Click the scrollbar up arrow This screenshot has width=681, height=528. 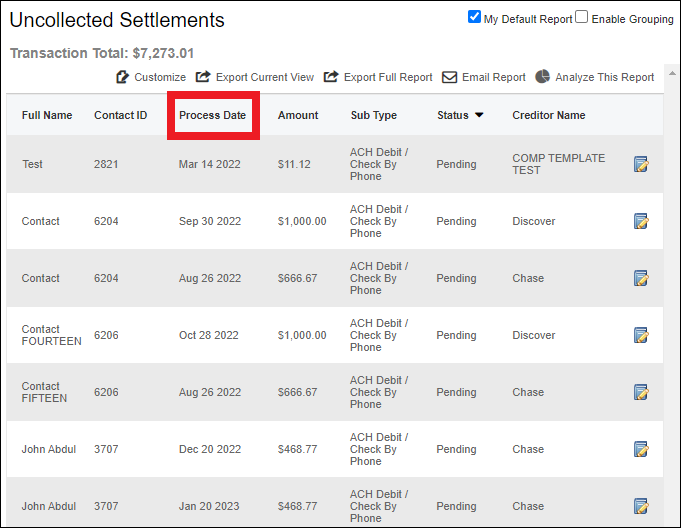(672, 73)
